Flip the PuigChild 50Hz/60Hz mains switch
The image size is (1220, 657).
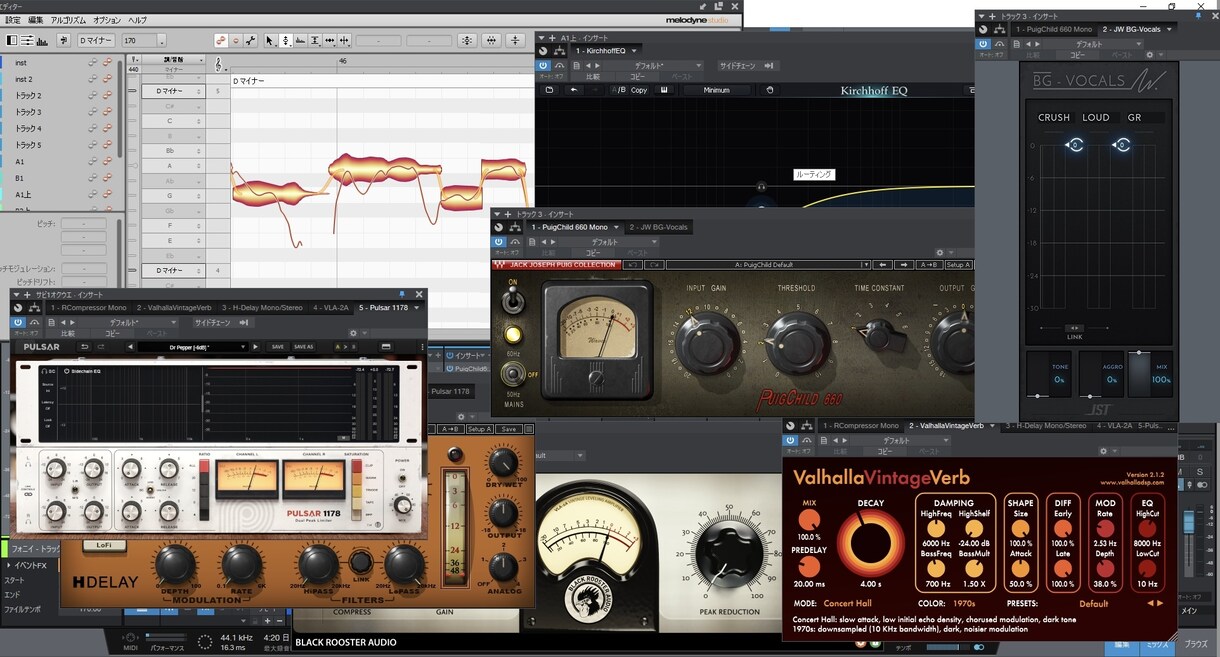tap(513, 374)
